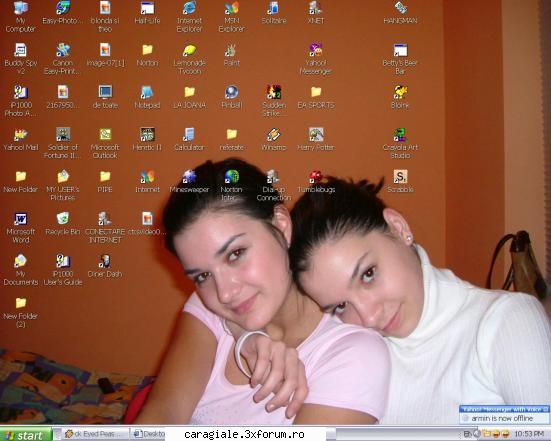Click the 'armin is now offline' notification

point(502,418)
